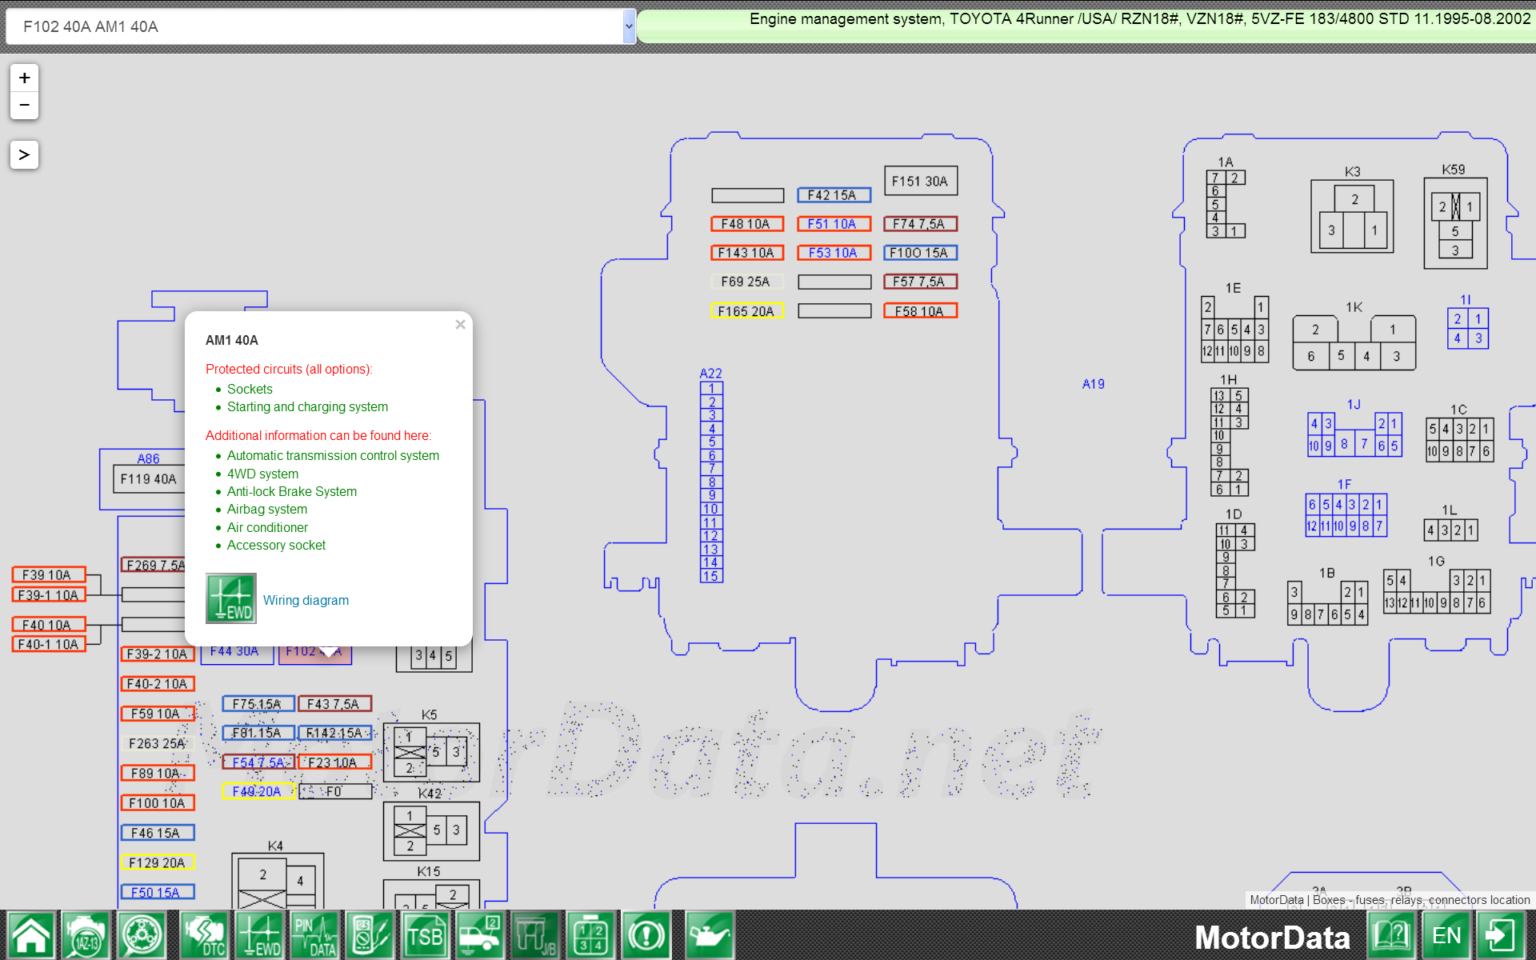Open the connector pinout icon
The height and width of the screenshot is (960, 1536).
coord(591,936)
